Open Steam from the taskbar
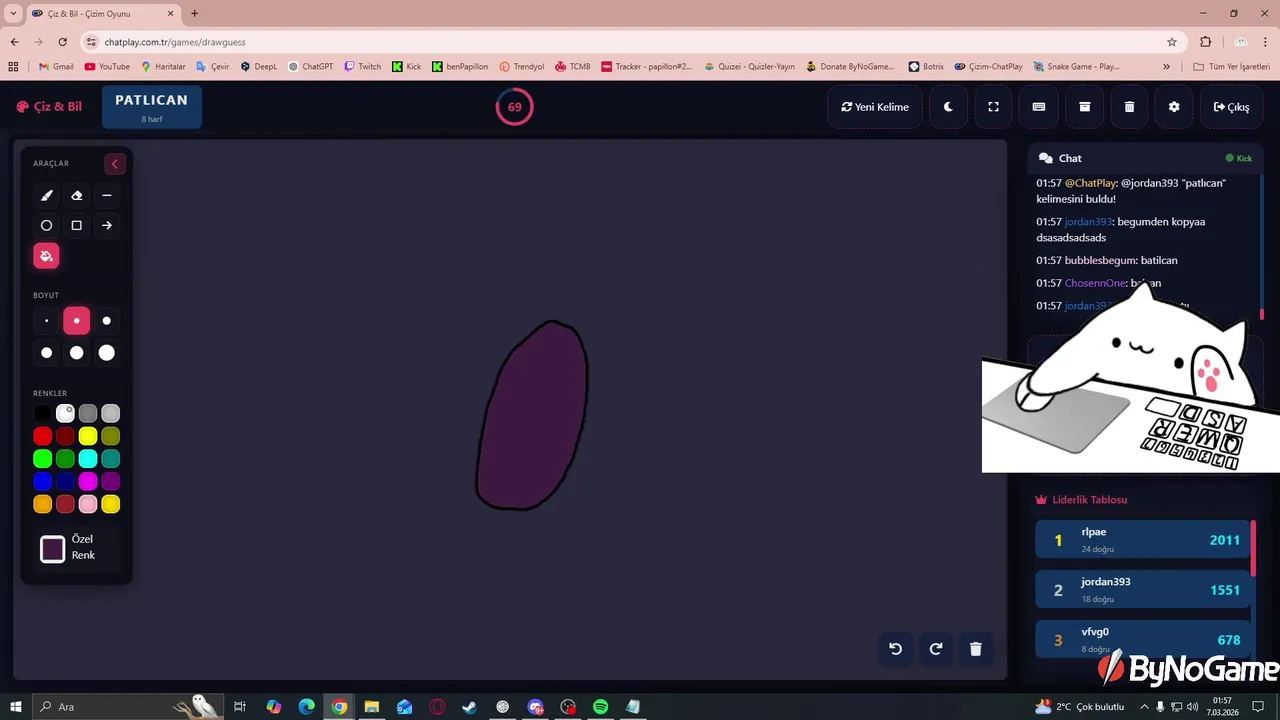This screenshot has height=720, width=1280. tap(469, 707)
